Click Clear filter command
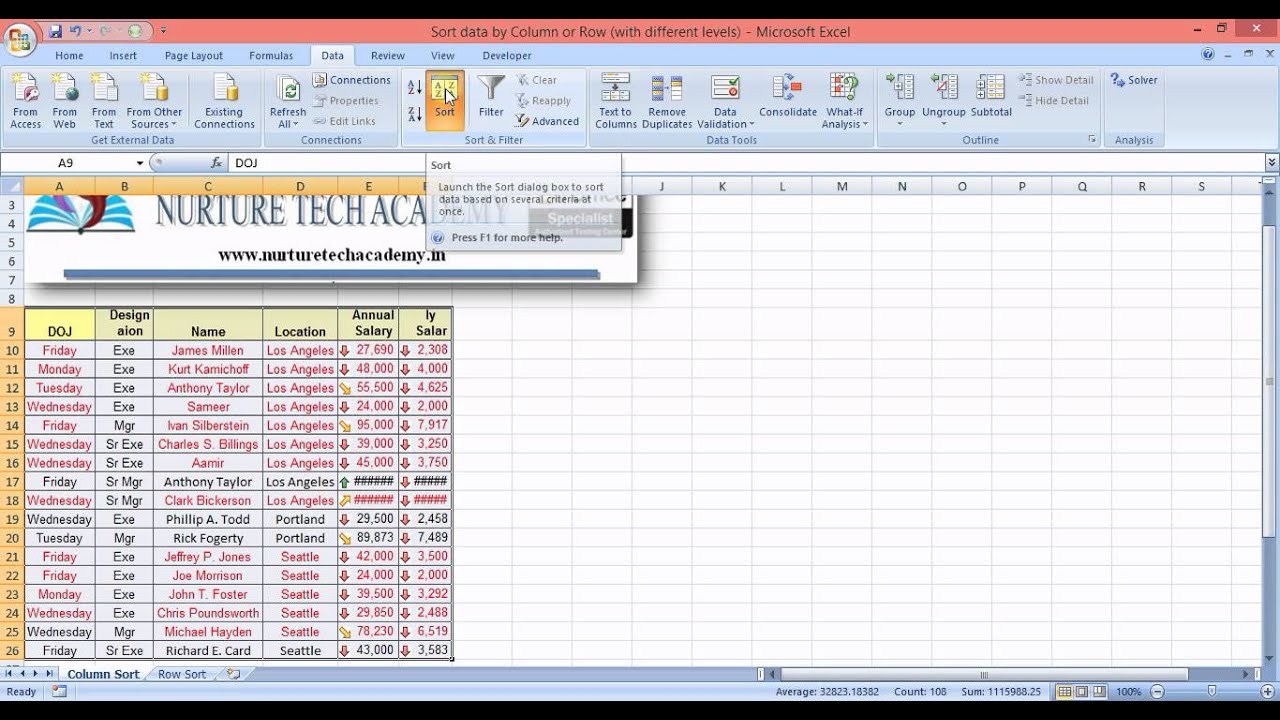The width and height of the screenshot is (1280, 720). pos(537,80)
